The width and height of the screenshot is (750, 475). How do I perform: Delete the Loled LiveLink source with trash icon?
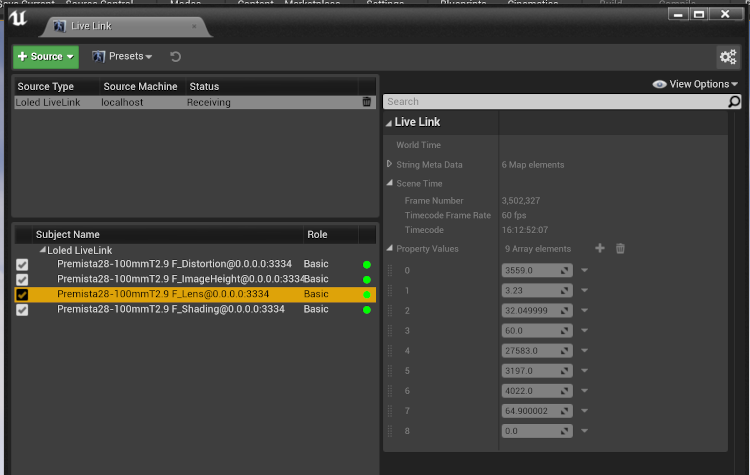tap(366, 102)
